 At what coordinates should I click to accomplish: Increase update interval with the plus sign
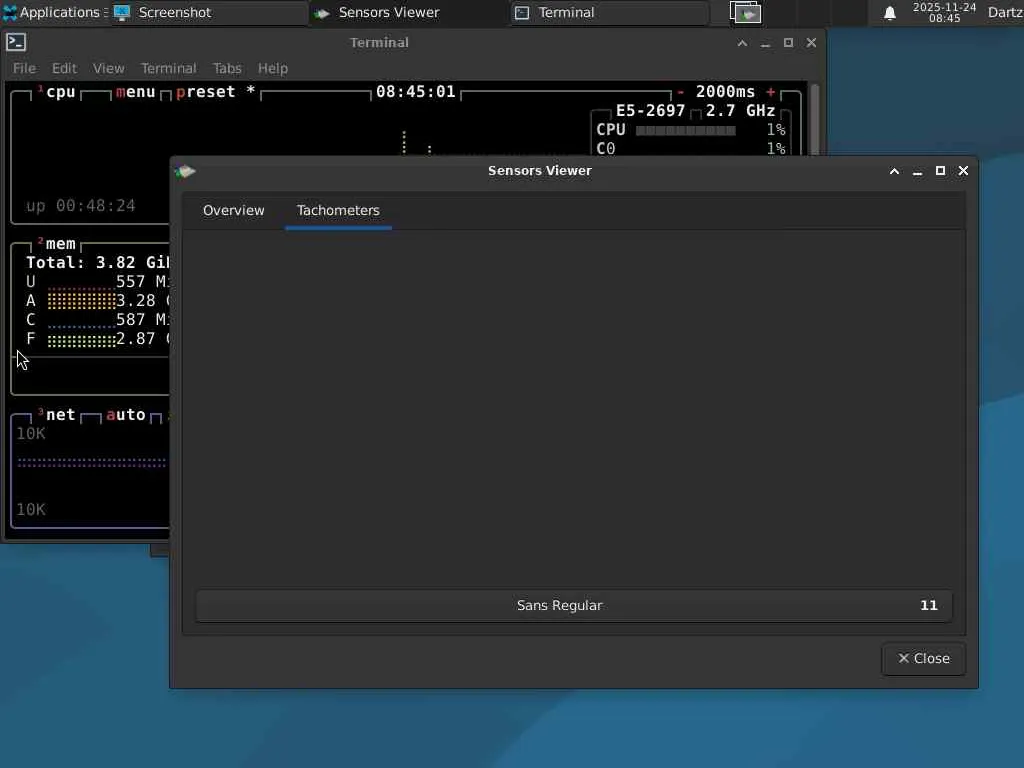pos(771,91)
